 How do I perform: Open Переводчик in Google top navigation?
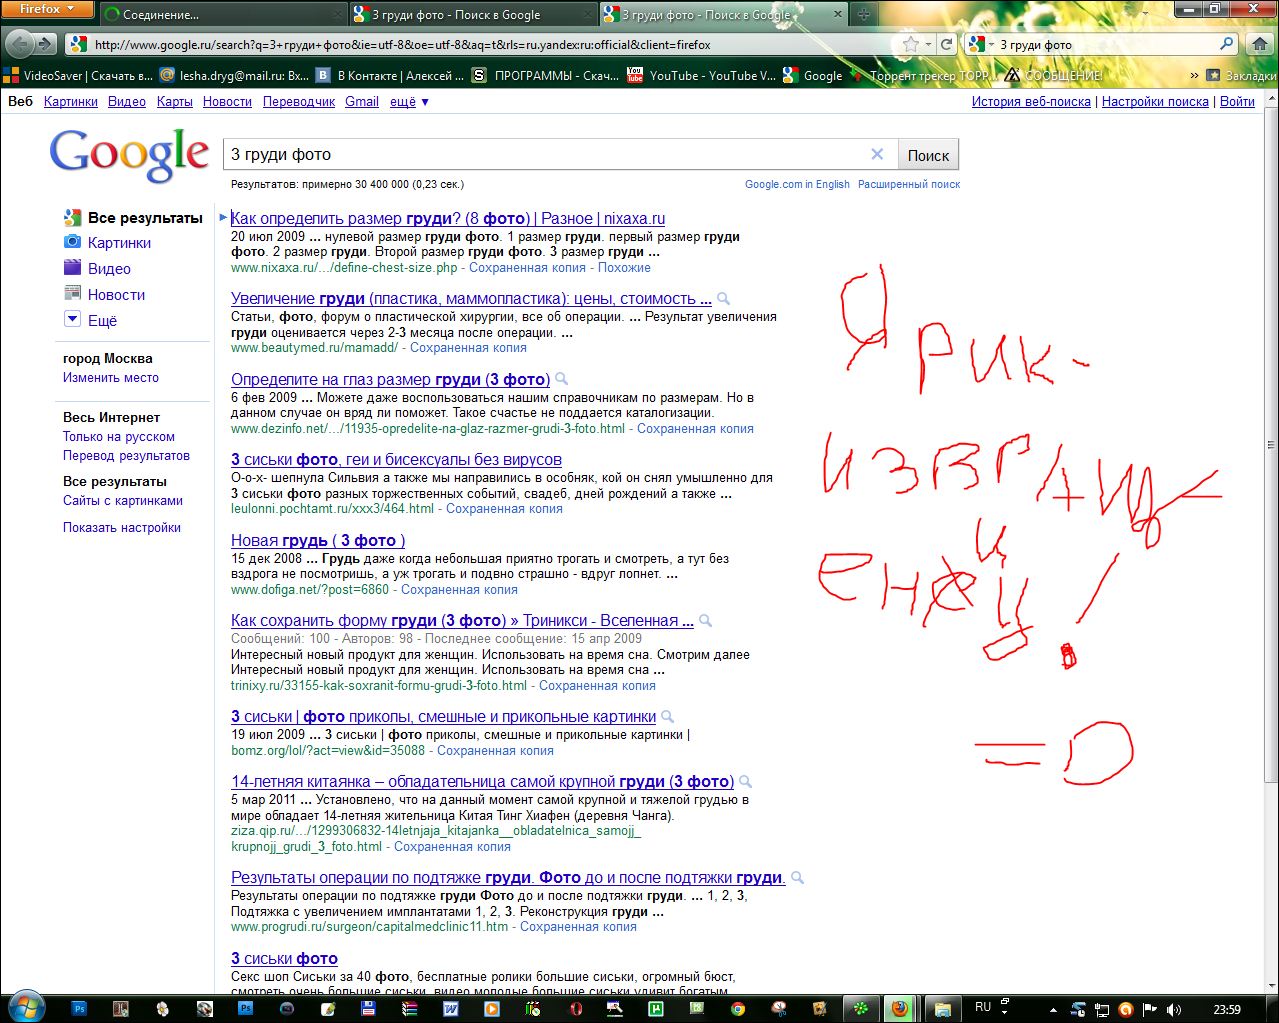pyautogui.click(x=299, y=101)
